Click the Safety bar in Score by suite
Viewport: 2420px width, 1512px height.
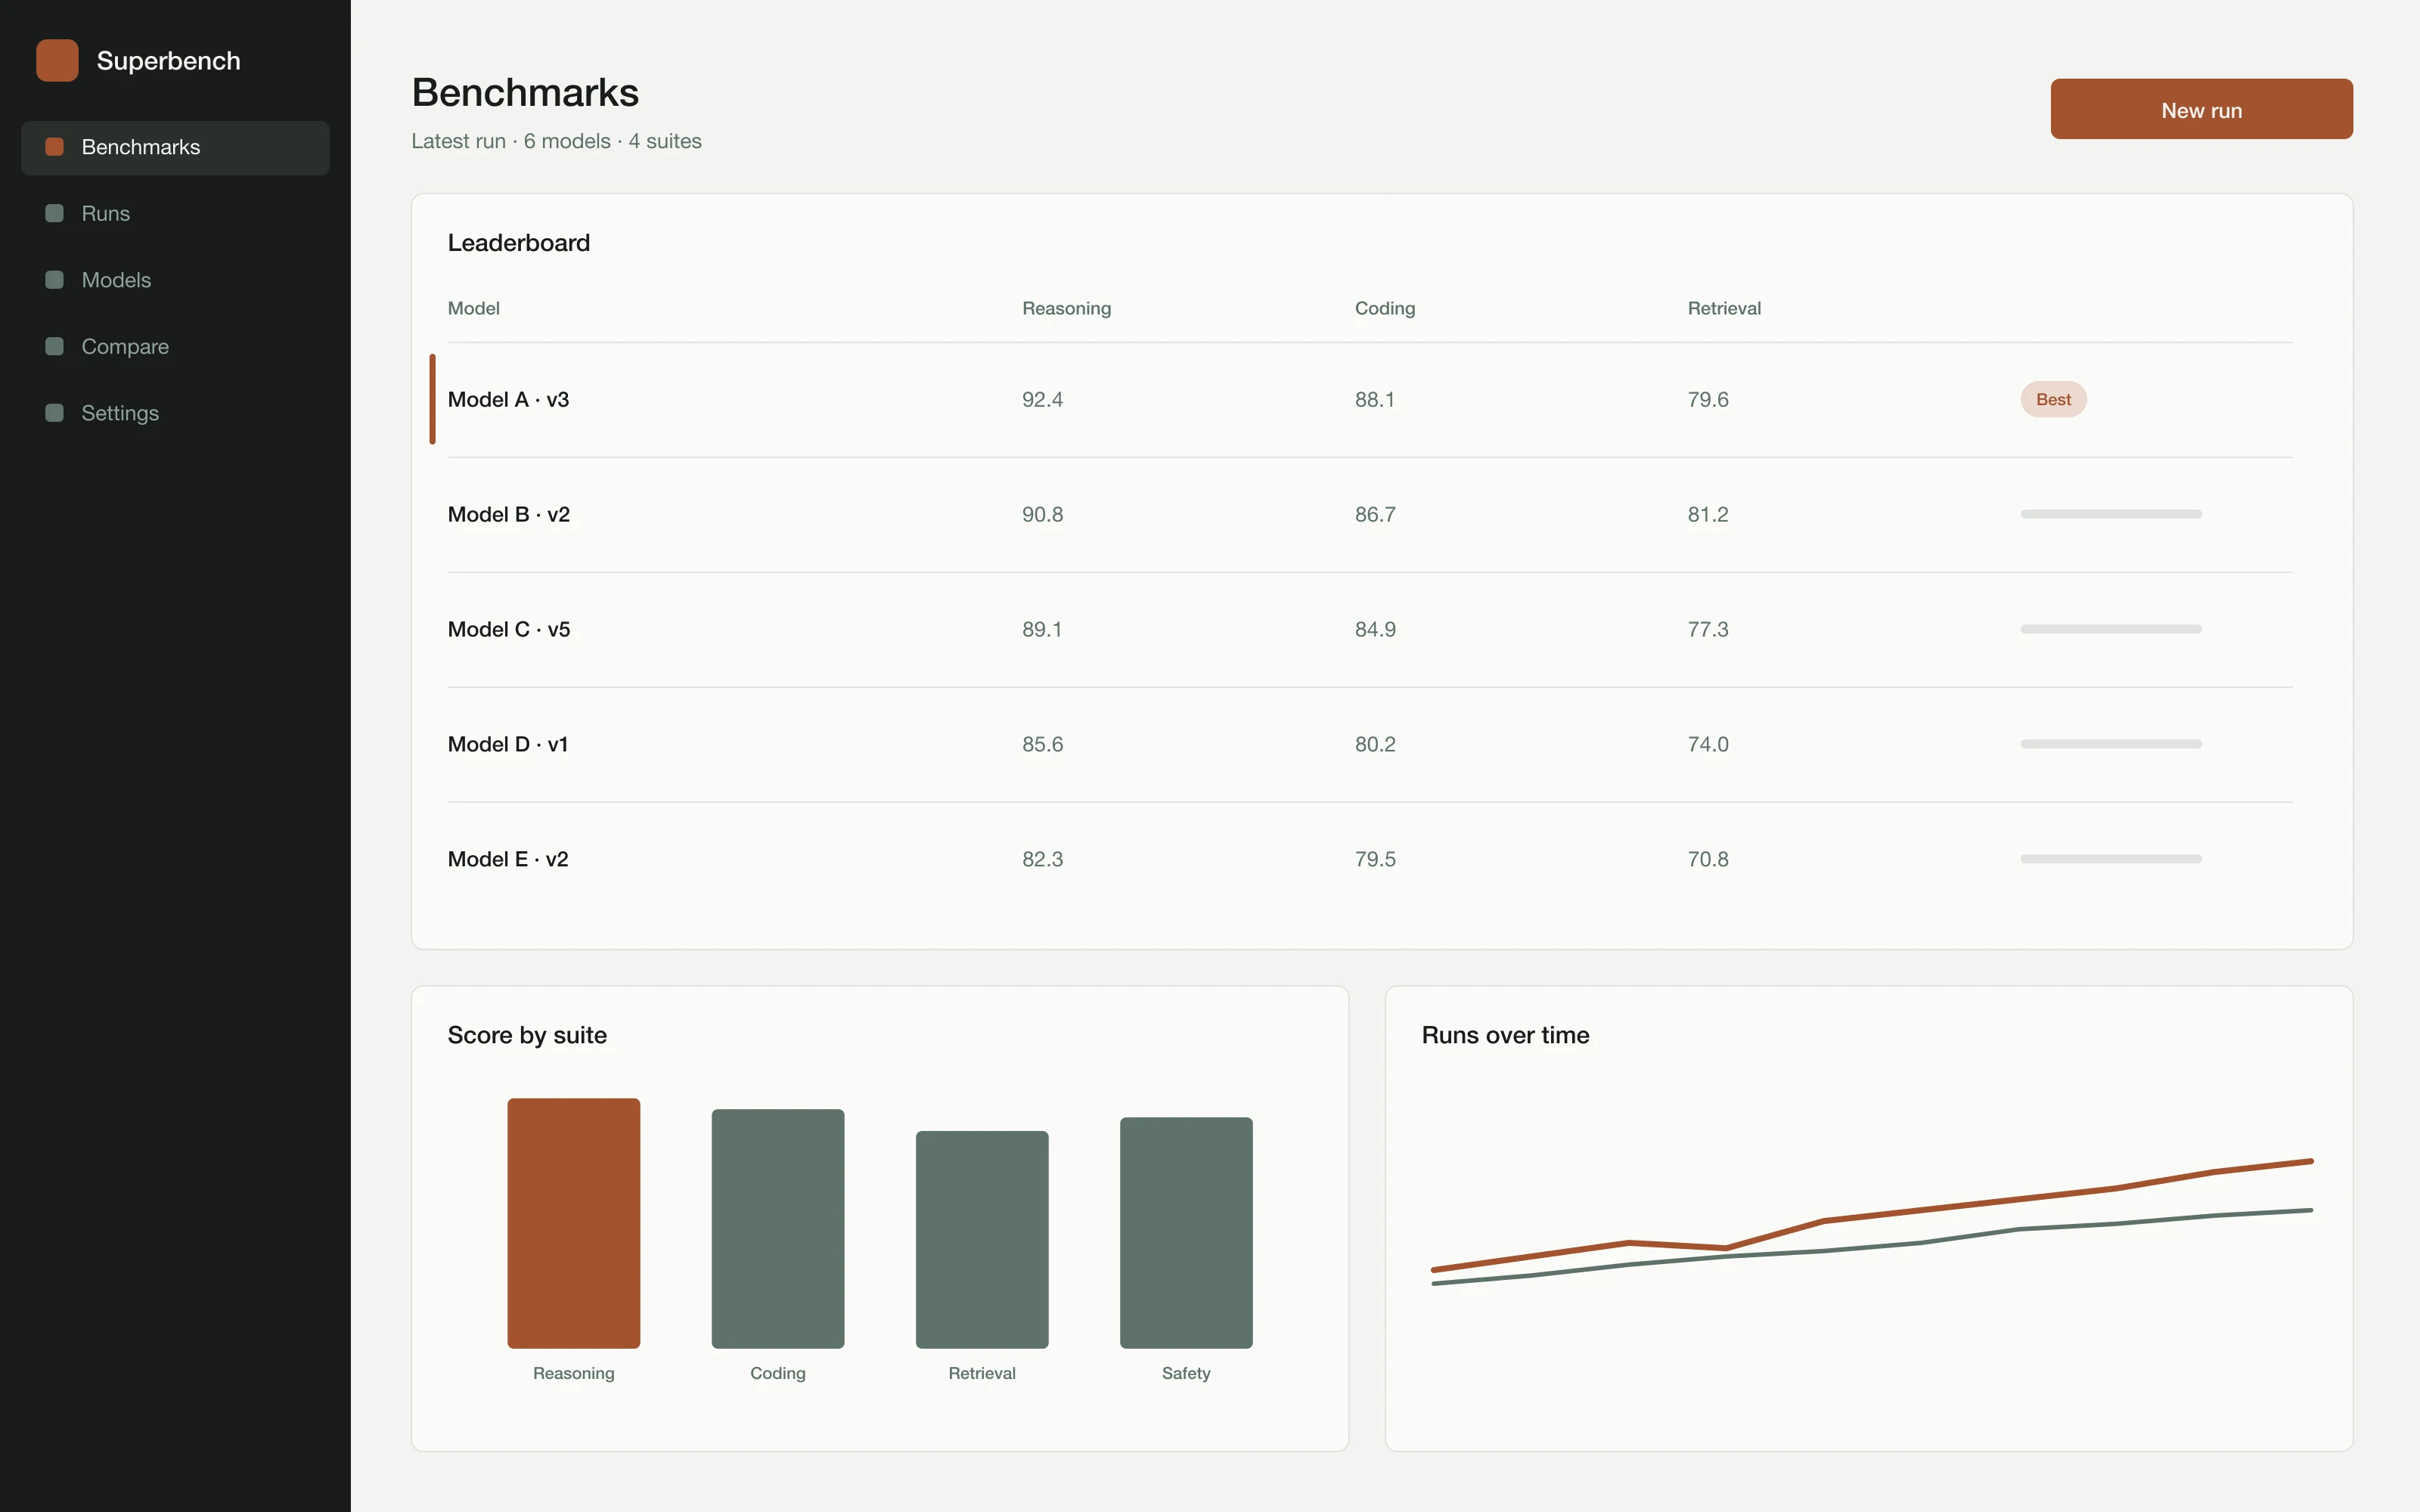[x=1186, y=1233]
